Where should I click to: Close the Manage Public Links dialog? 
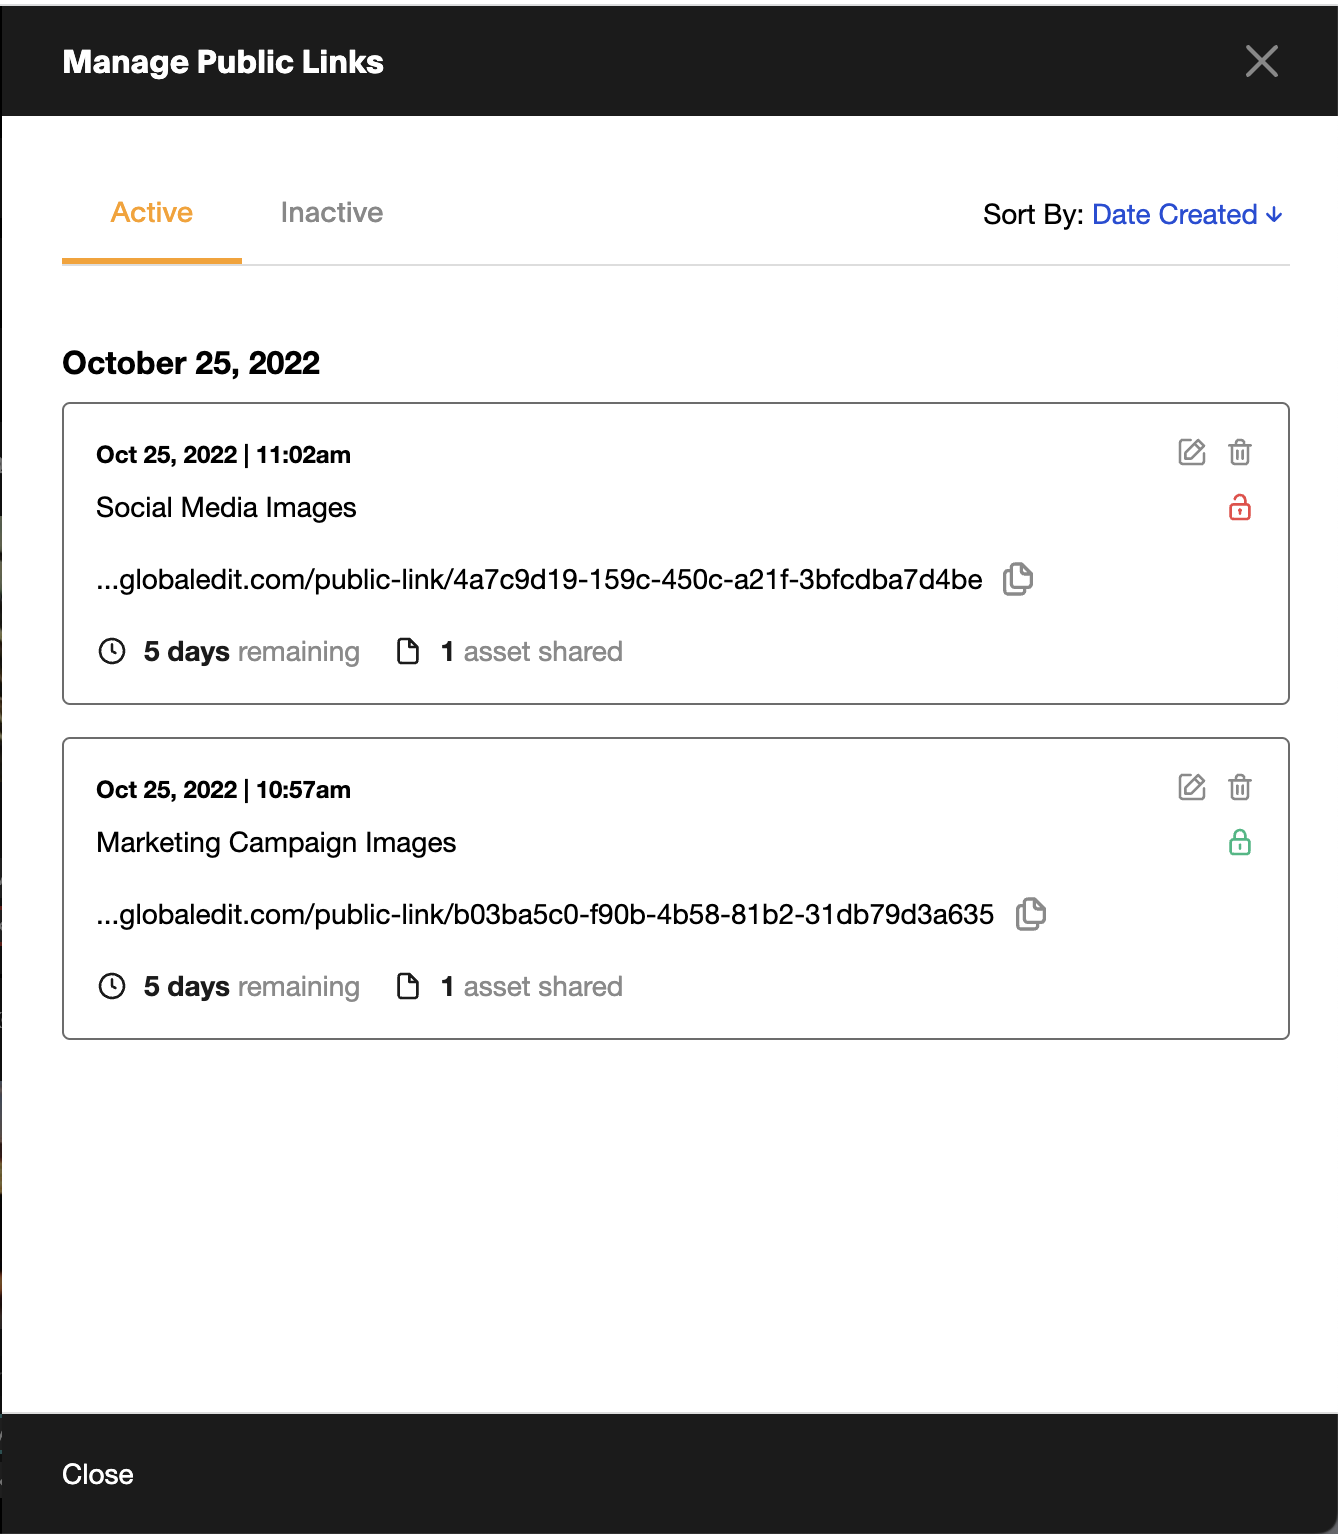click(x=1262, y=61)
